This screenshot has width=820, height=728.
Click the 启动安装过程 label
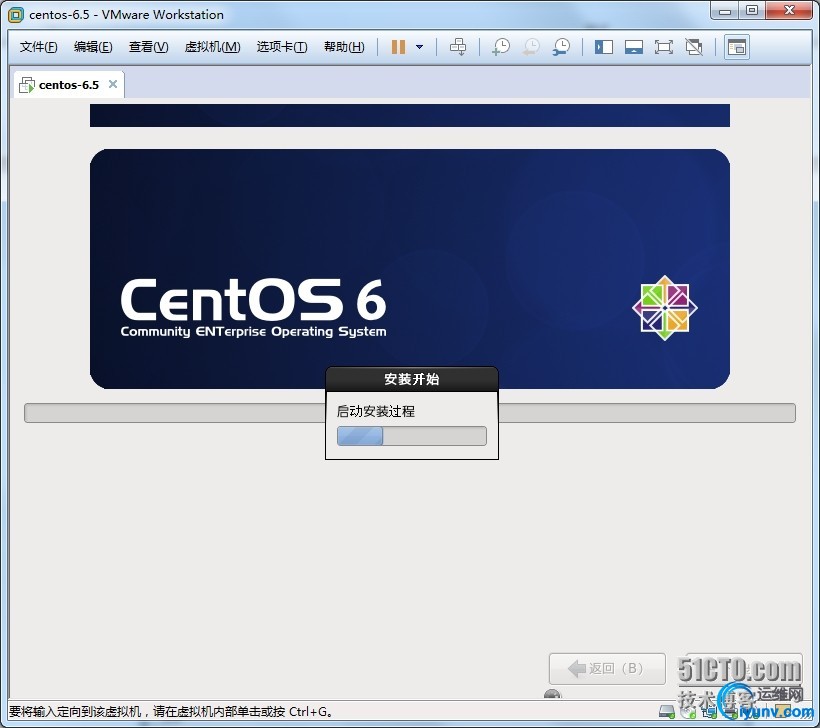pyautogui.click(x=375, y=412)
